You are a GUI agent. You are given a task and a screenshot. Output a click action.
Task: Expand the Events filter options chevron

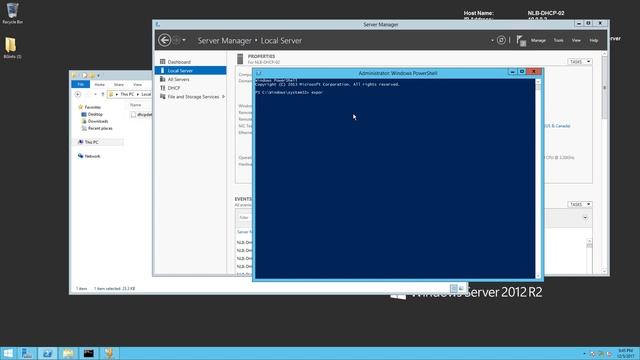pos(585,218)
